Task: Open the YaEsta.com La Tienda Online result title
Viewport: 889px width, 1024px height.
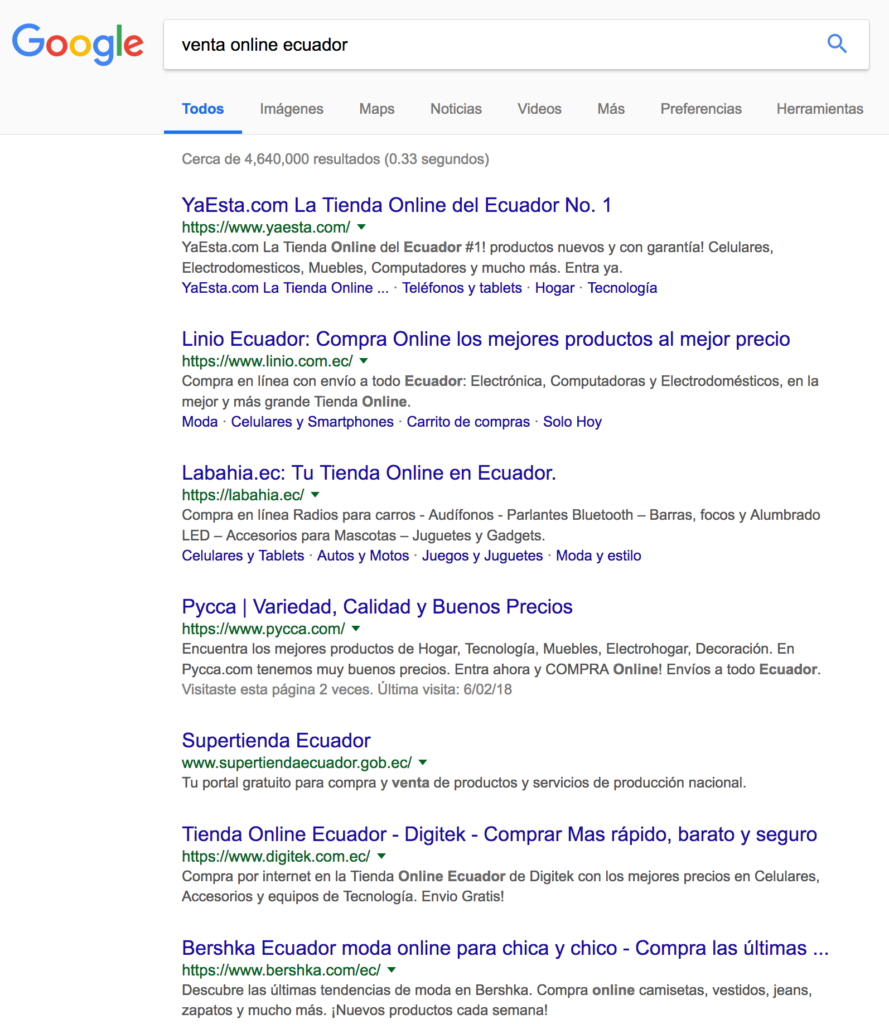Action: (x=396, y=205)
